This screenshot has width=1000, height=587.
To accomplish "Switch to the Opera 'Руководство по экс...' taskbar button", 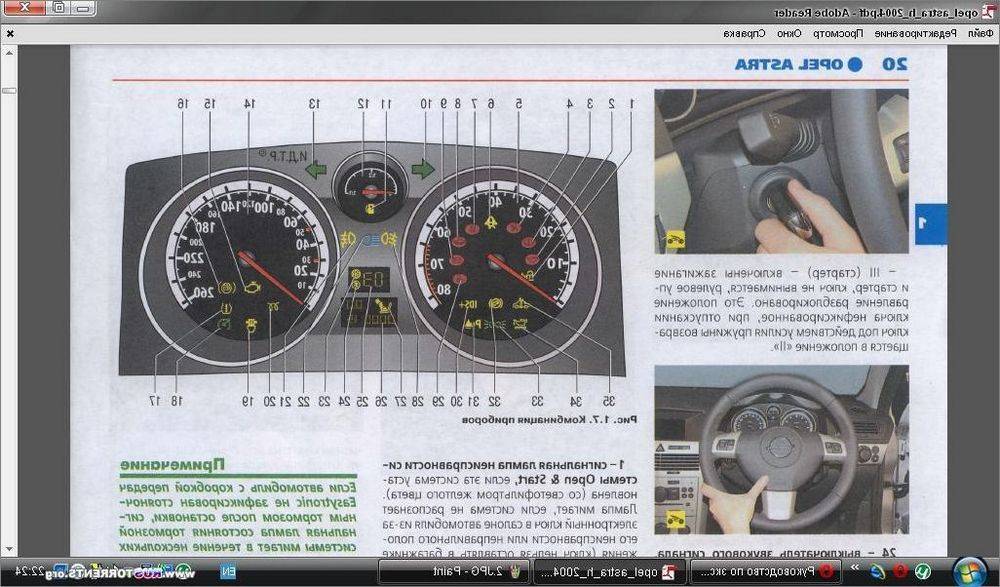I will point(766,571).
